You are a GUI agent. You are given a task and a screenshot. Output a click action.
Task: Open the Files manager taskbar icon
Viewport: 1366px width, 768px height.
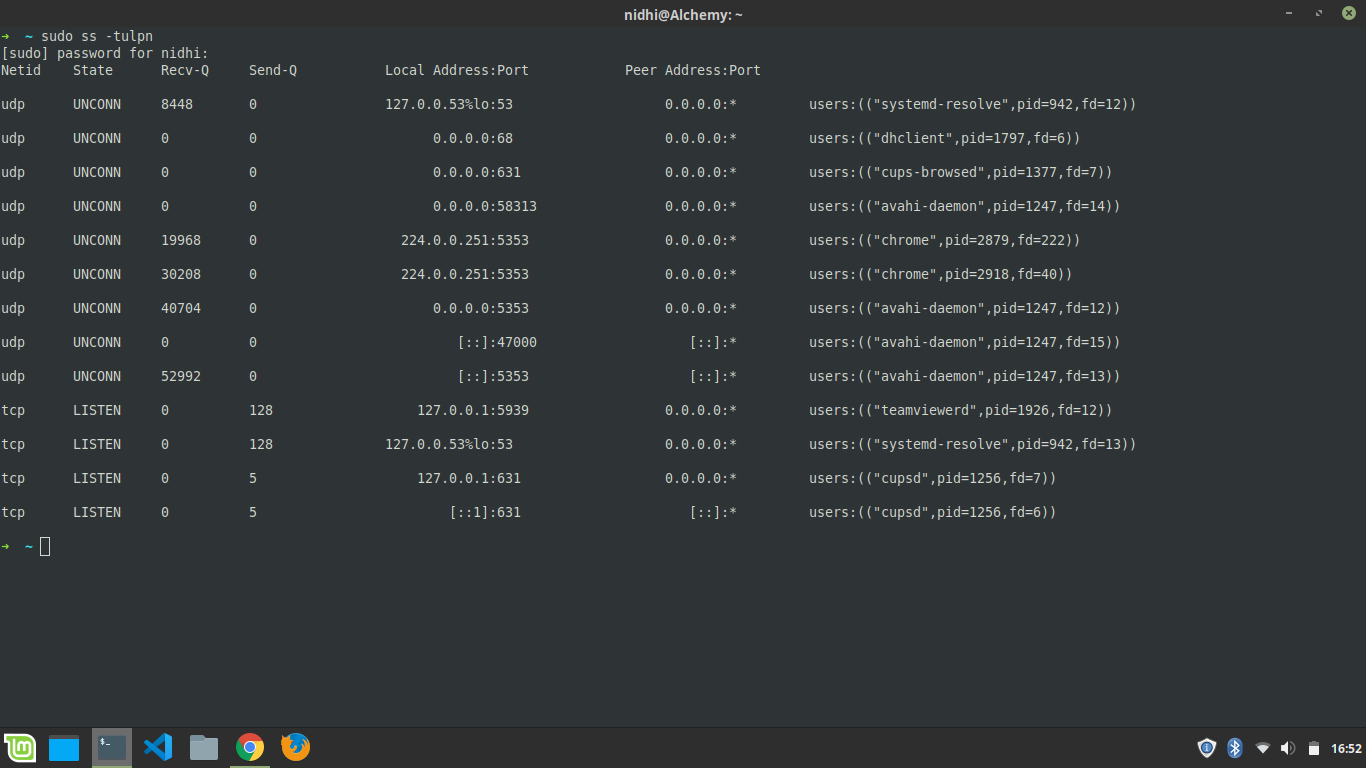[204, 747]
